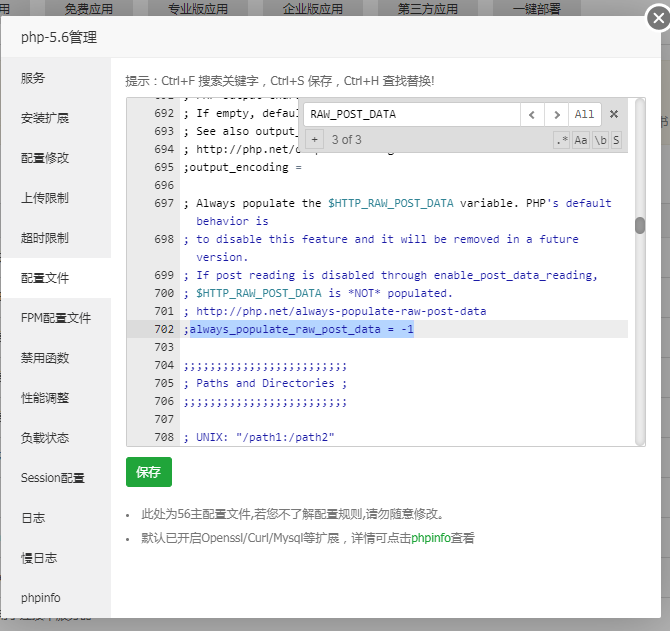
Task: Toggle RegExp search option
Action: point(562,140)
